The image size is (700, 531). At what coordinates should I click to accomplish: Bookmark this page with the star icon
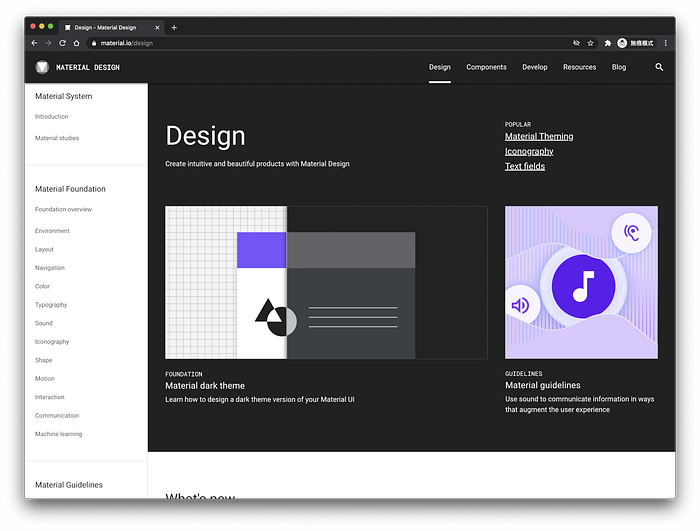coord(590,43)
